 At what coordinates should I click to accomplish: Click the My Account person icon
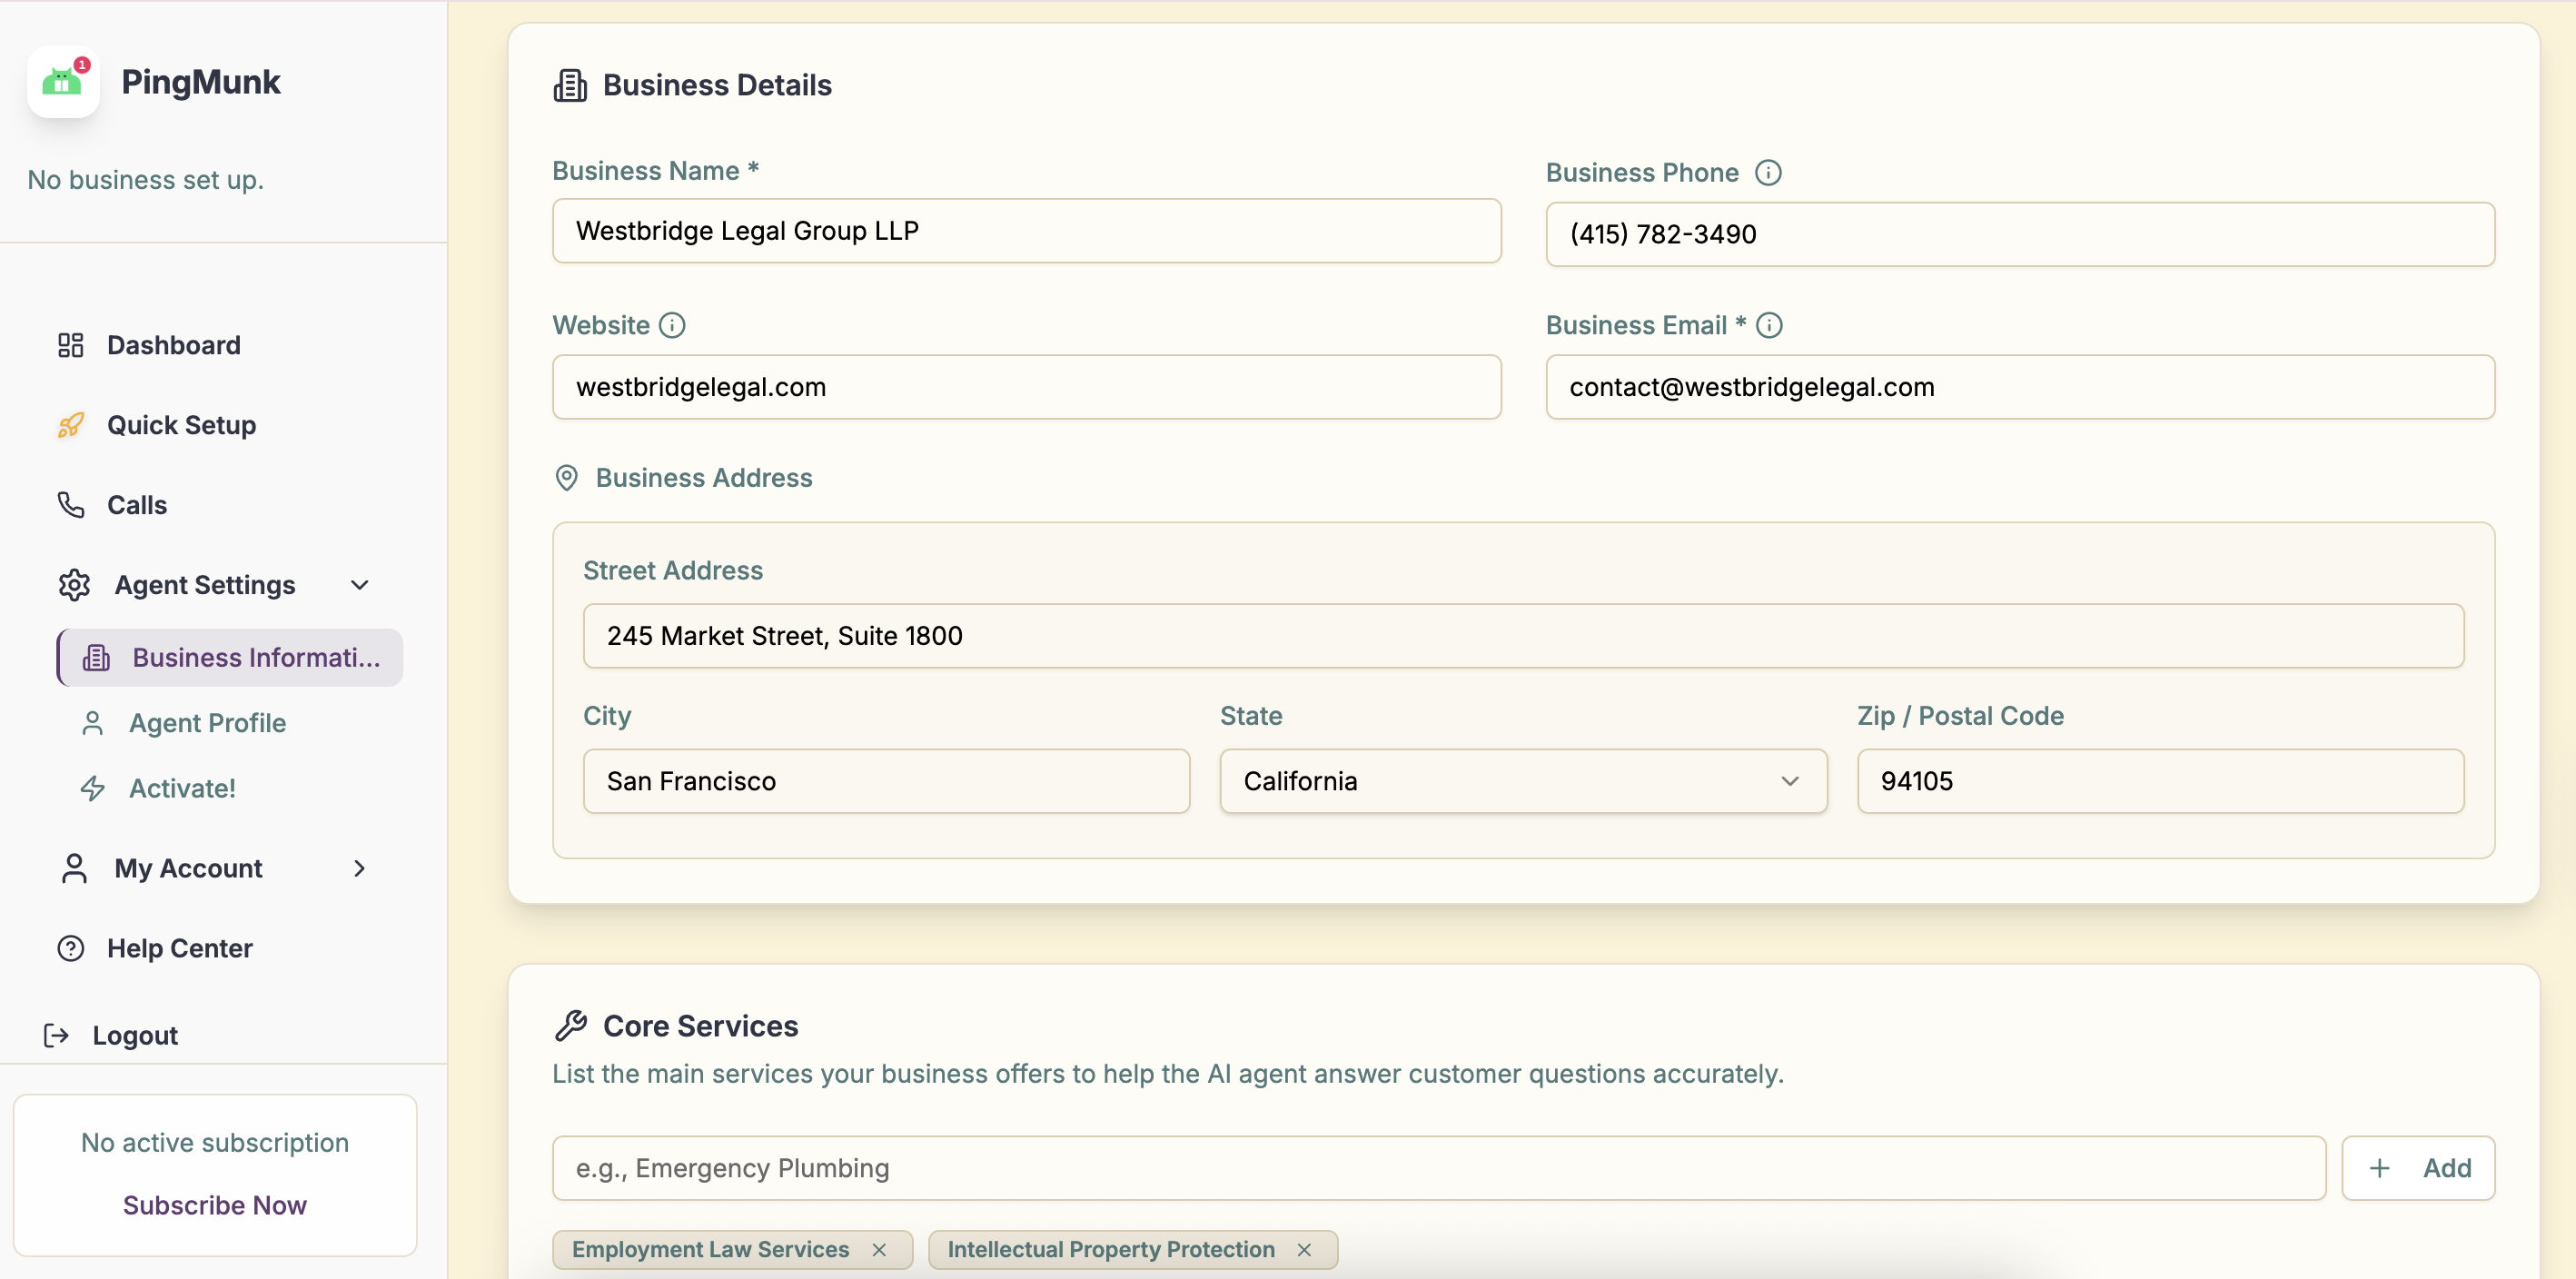(74, 868)
